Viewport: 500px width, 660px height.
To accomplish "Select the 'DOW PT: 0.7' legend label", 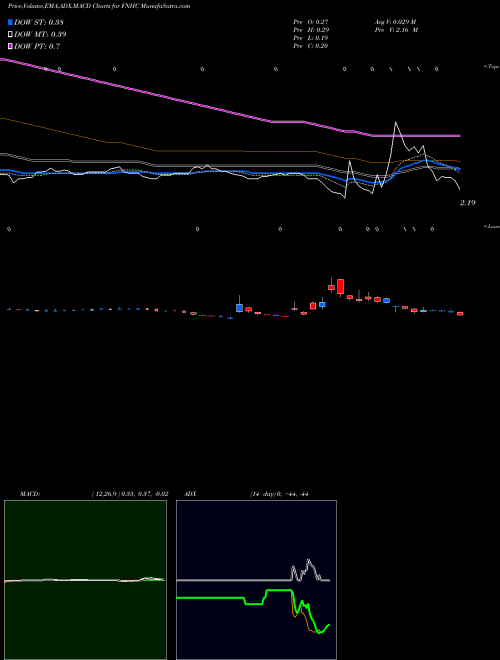I will (x=37, y=46).
